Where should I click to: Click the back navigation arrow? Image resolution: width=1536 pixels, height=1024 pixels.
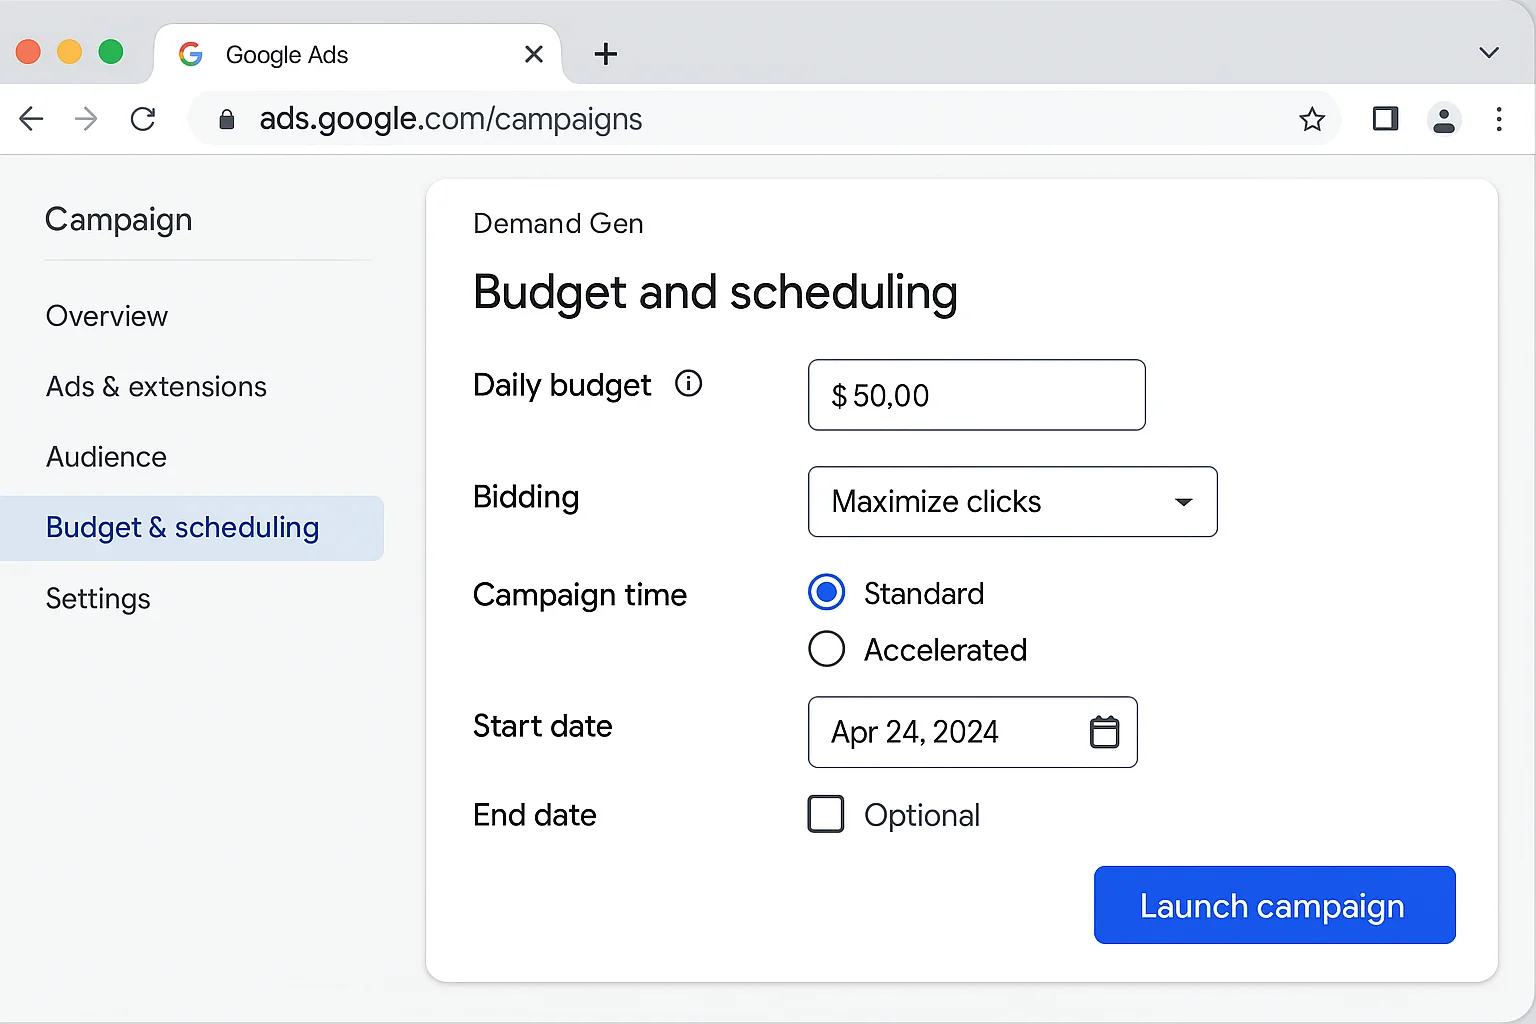point(31,119)
